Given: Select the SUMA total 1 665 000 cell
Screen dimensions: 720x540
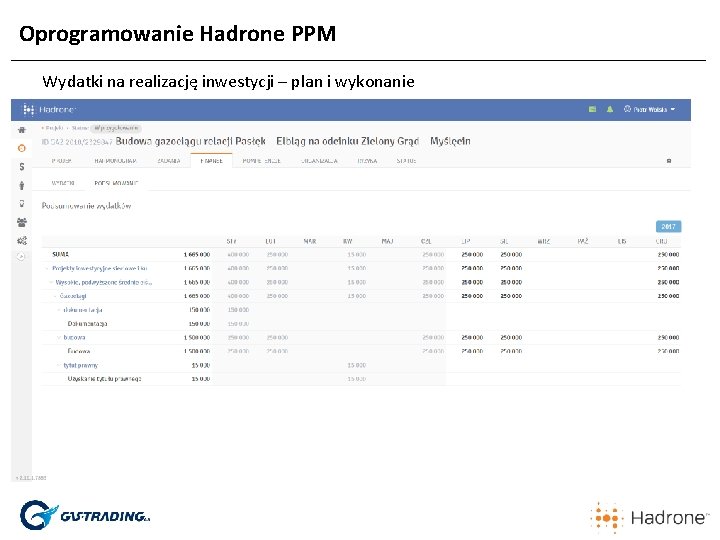Looking at the screenshot, I should tap(197, 254).
